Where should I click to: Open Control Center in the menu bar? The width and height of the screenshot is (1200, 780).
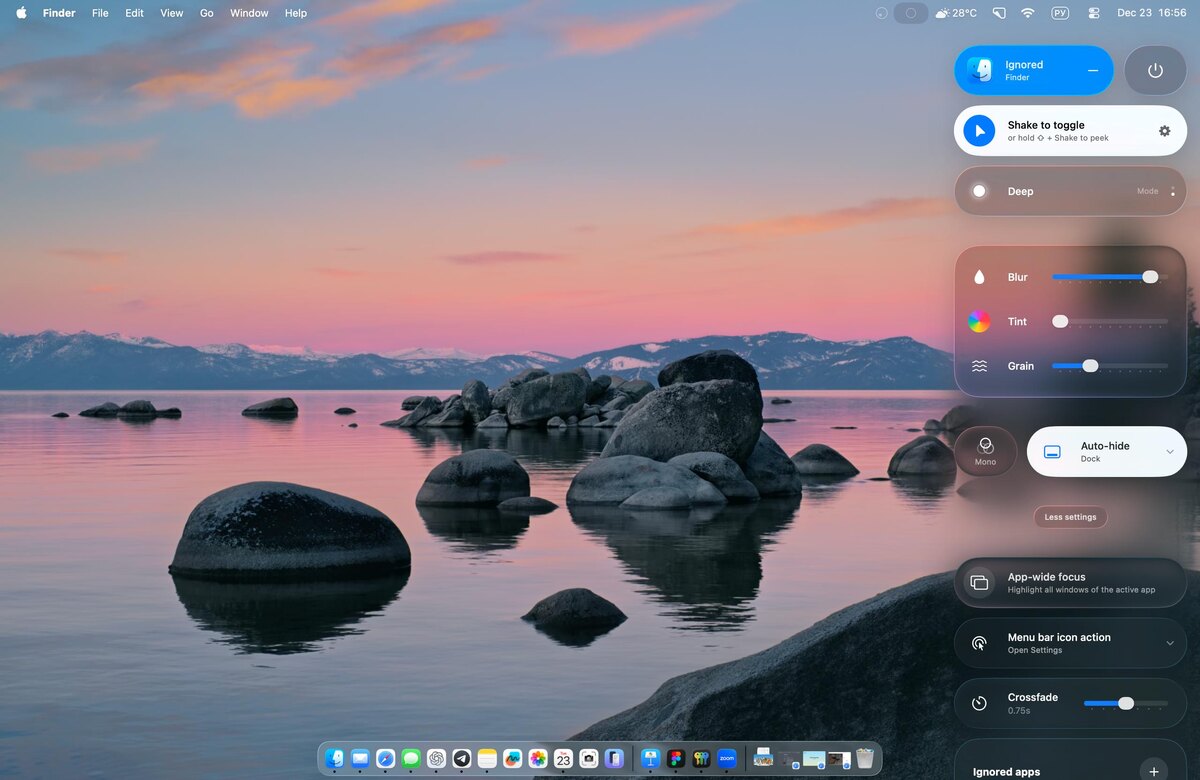click(x=1094, y=13)
